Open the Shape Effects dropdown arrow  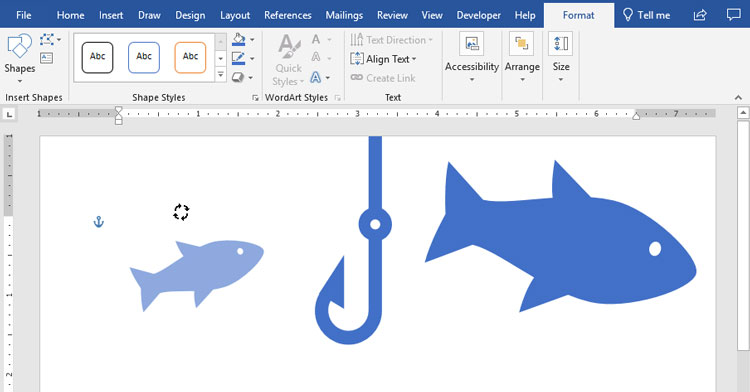(251, 77)
